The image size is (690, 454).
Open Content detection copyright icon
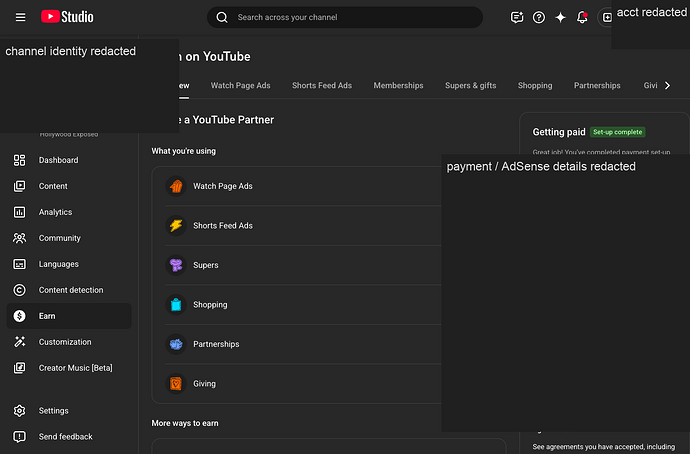[19, 290]
